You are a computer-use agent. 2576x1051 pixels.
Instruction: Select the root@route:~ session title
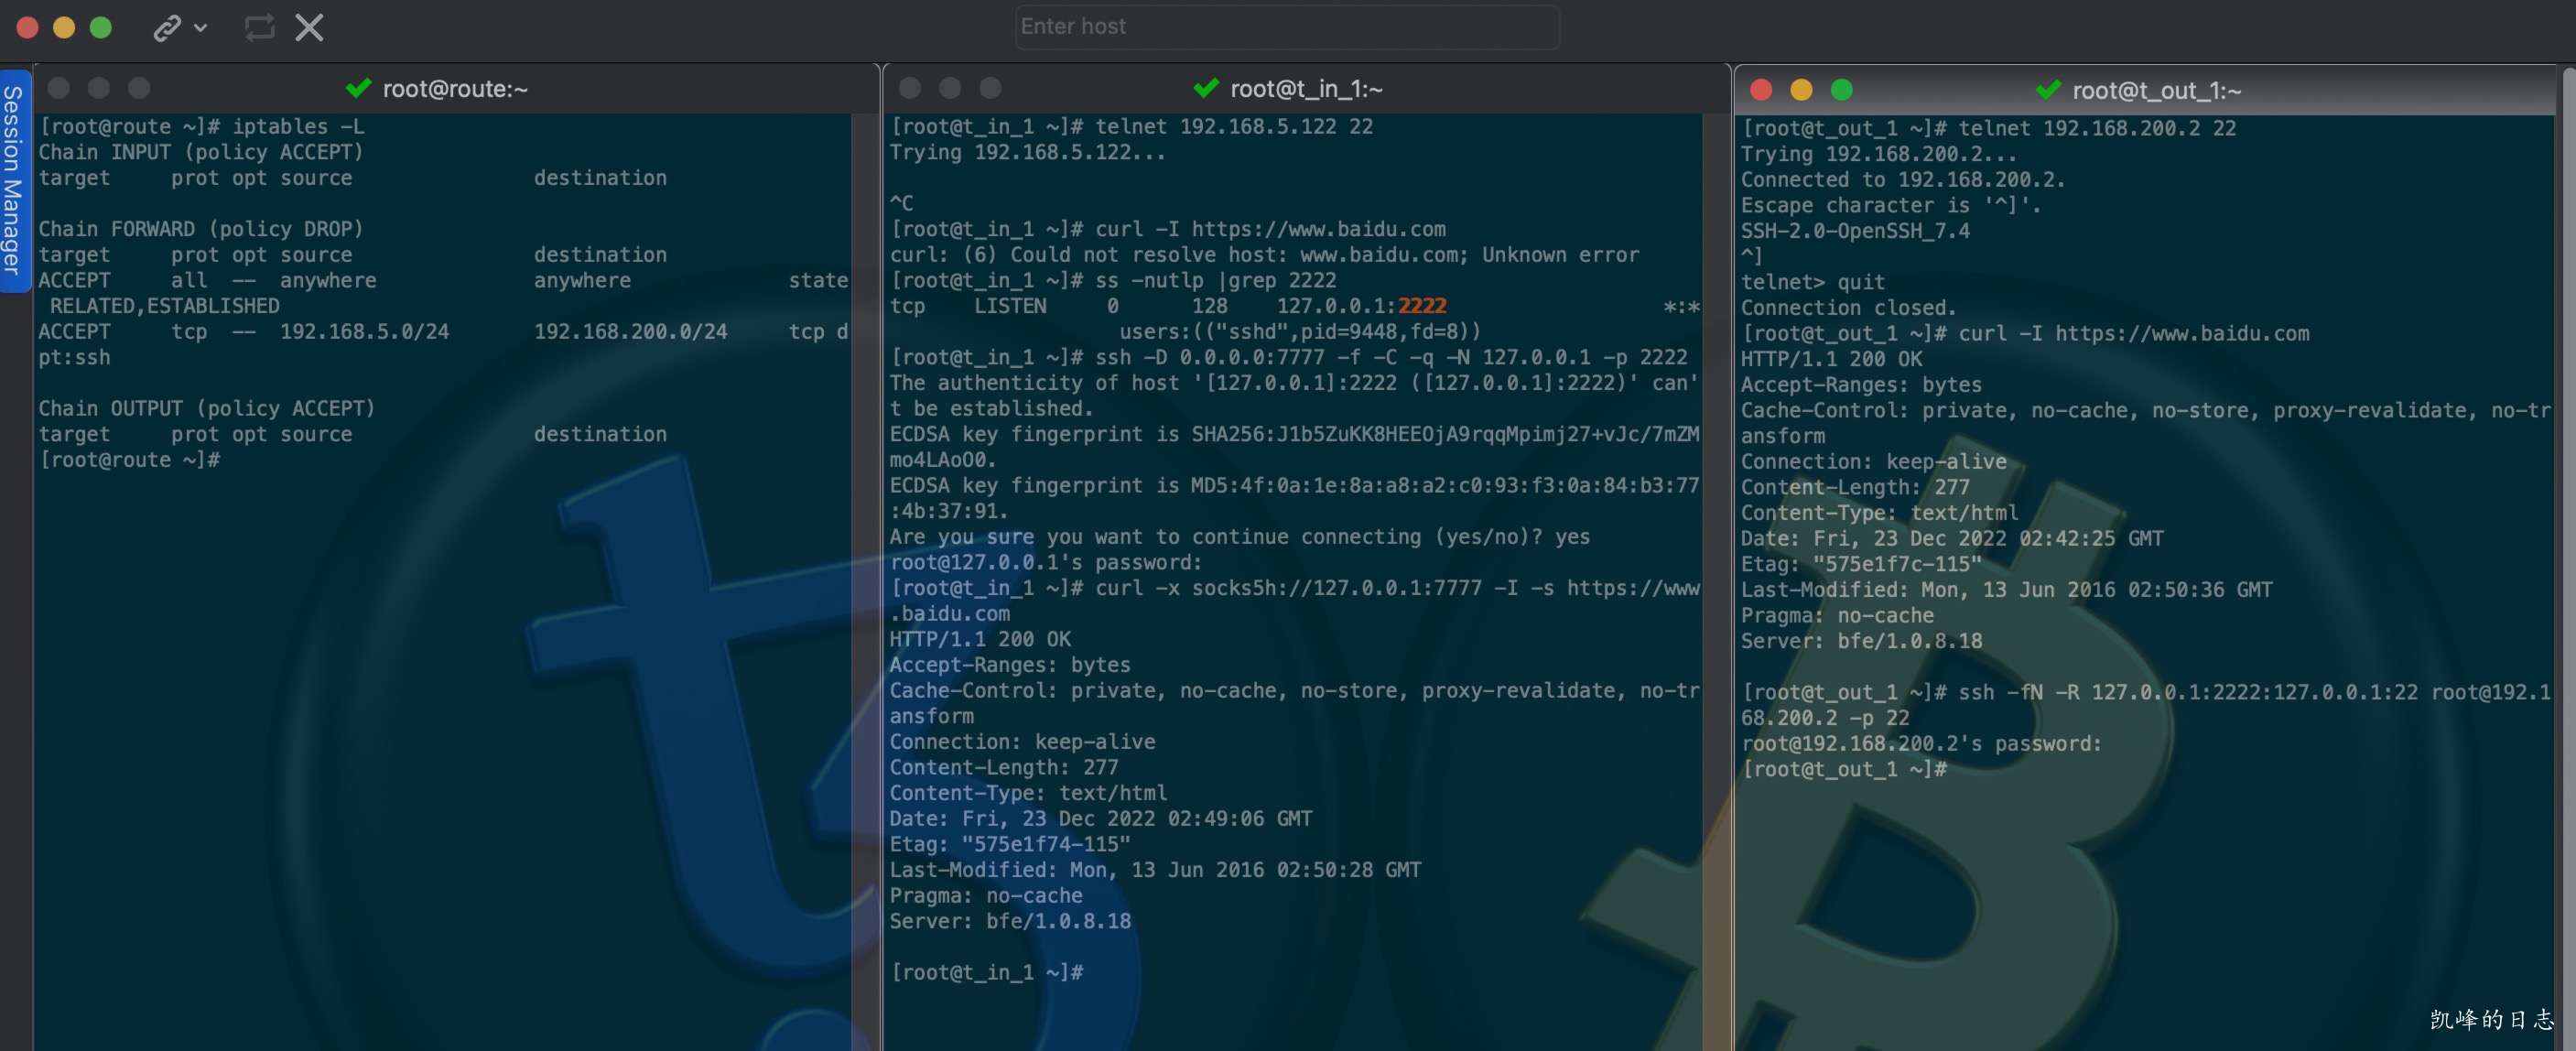(455, 89)
